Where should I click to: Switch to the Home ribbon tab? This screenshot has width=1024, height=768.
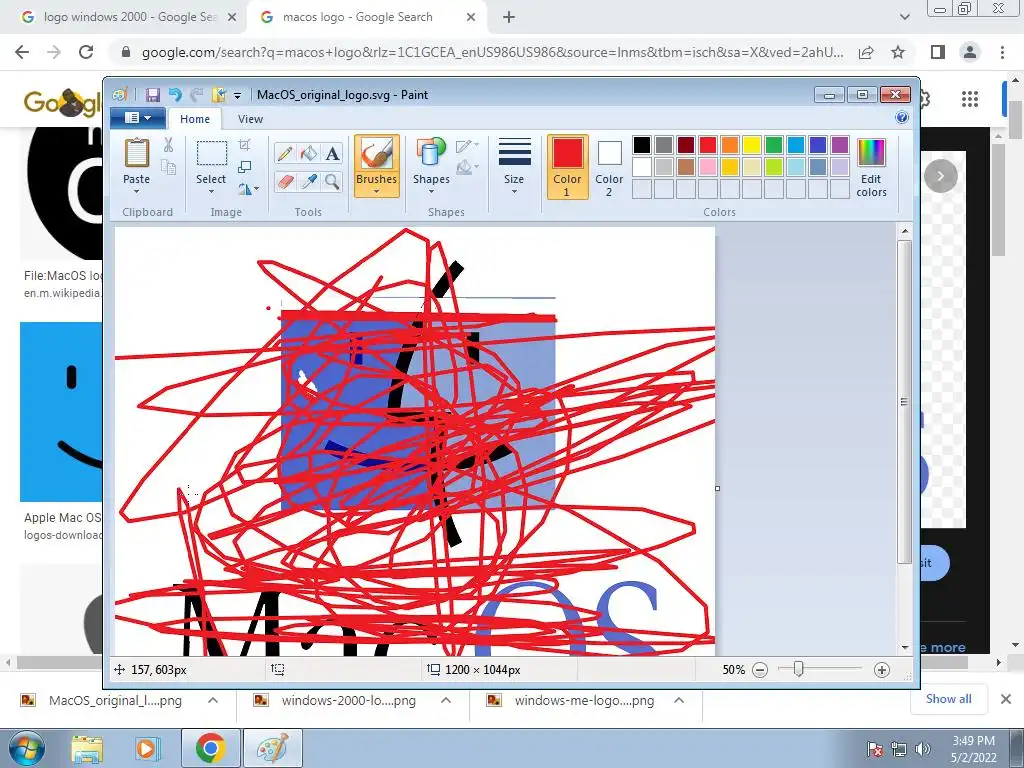coord(195,119)
